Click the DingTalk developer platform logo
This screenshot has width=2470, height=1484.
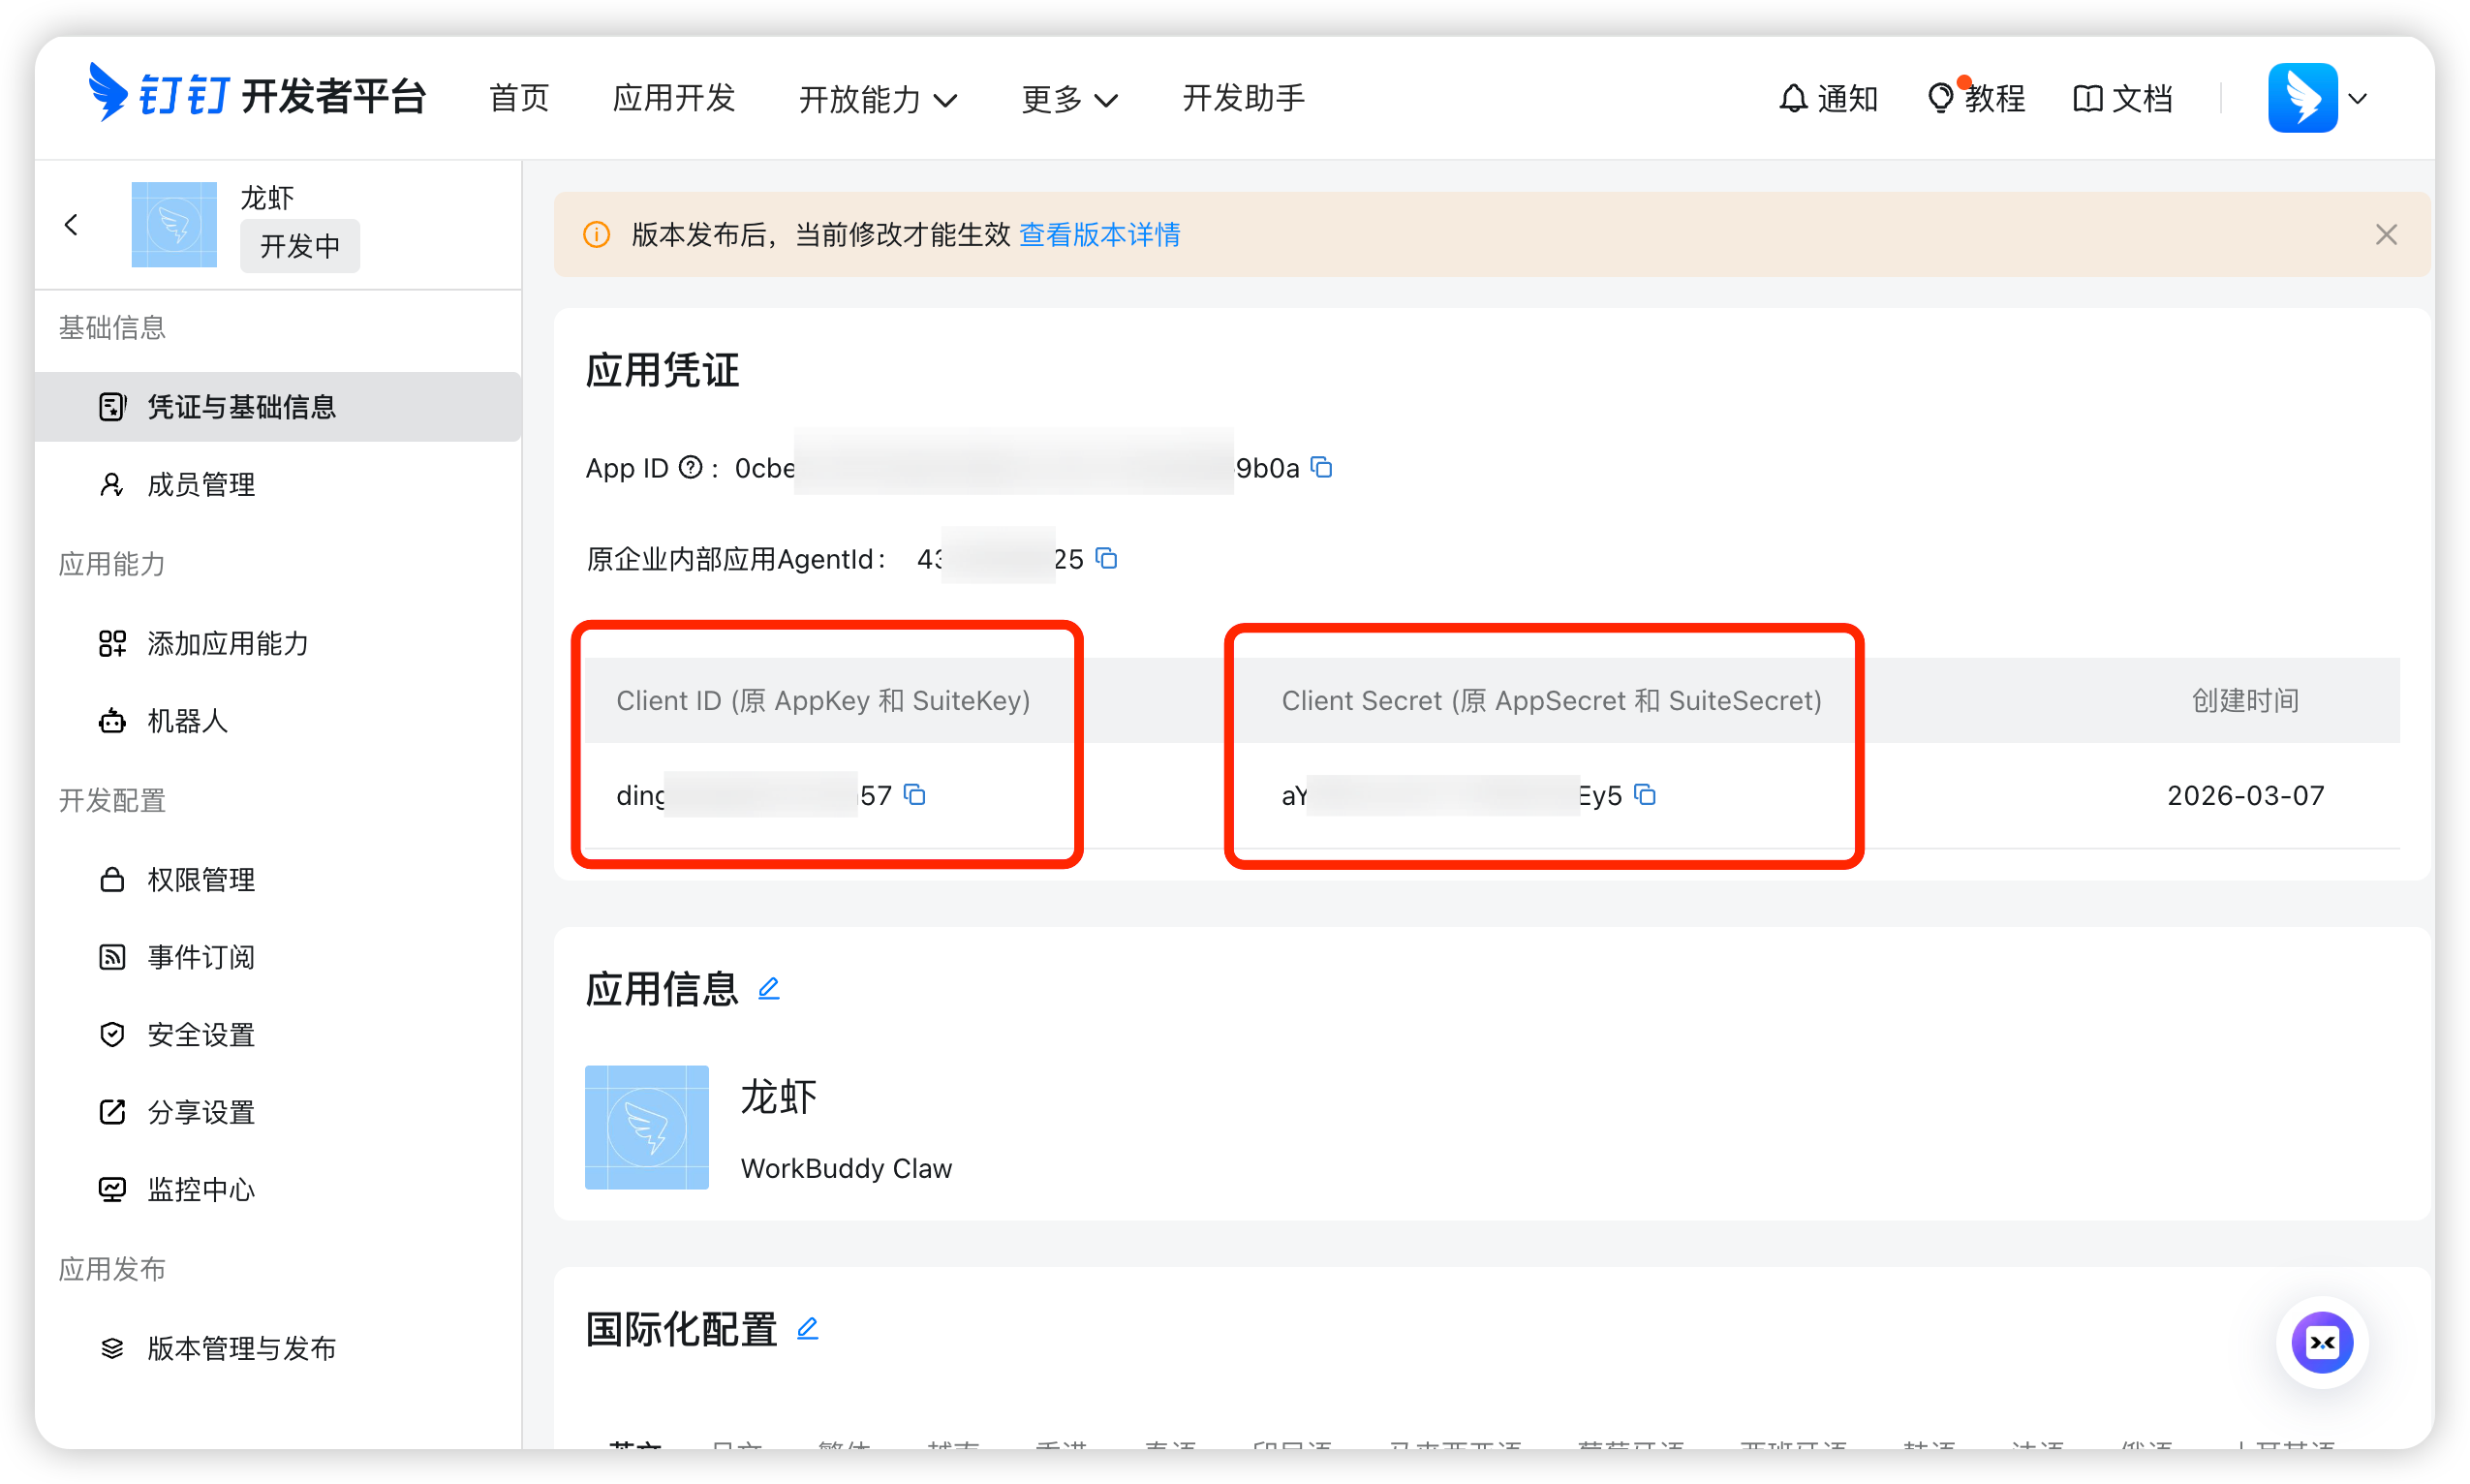click(x=257, y=95)
